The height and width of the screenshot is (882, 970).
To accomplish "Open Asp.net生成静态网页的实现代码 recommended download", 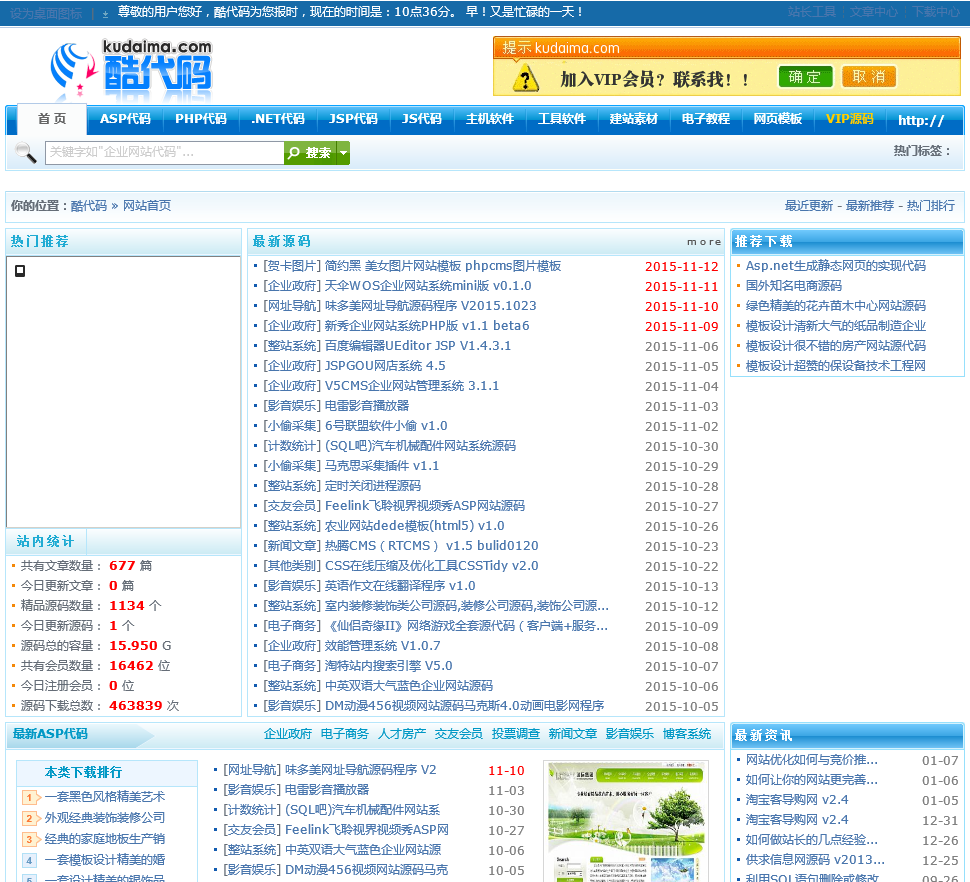I will click(x=836, y=266).
